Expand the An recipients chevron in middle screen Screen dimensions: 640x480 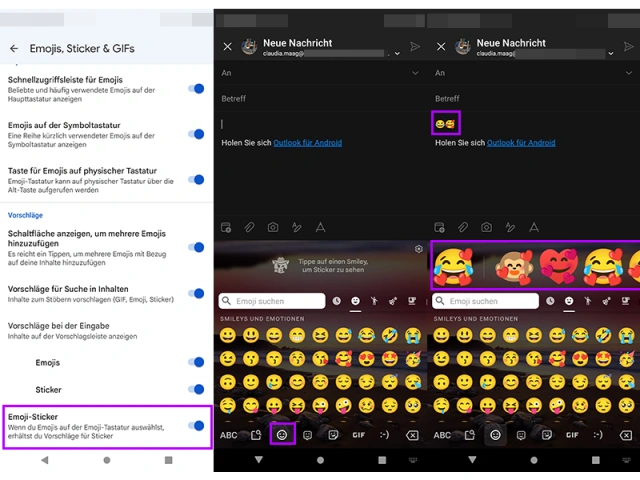[415, 73]
